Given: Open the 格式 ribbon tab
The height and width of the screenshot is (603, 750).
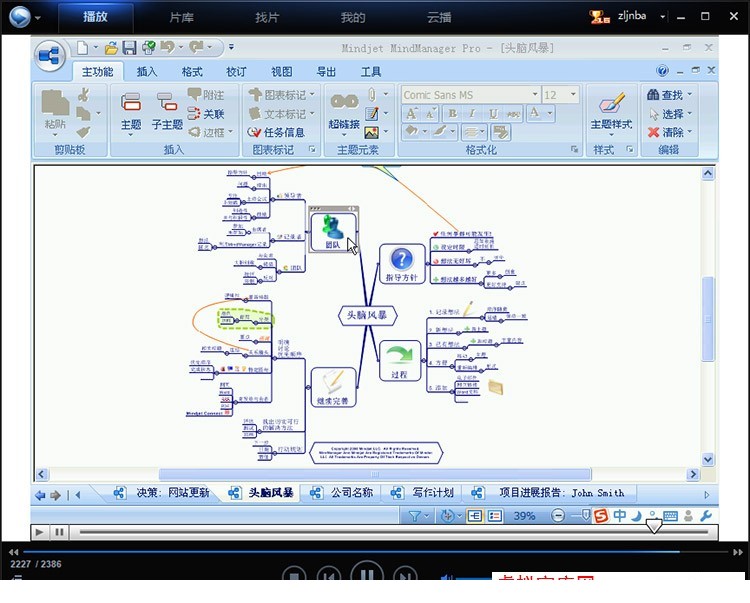Looking at the screenshot, I should pyautogui.click(x=192, y=72).
